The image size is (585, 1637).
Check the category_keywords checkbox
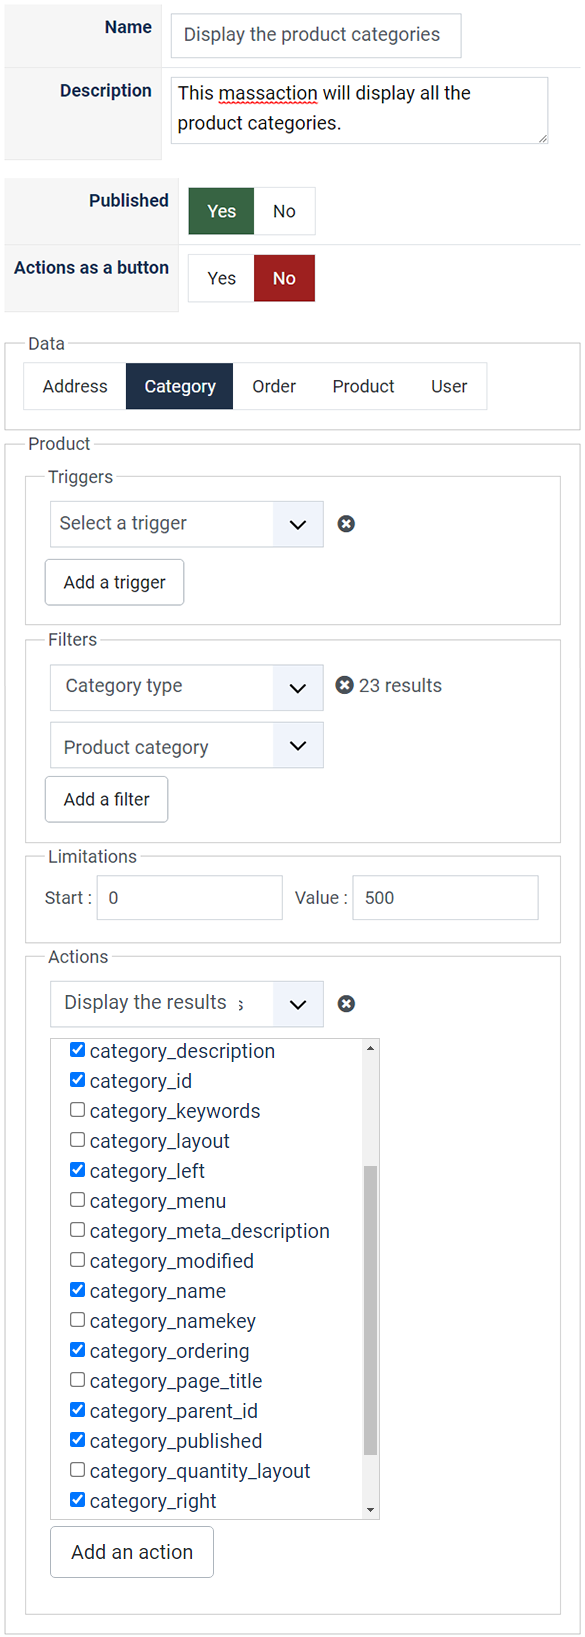coord(77,1110)
